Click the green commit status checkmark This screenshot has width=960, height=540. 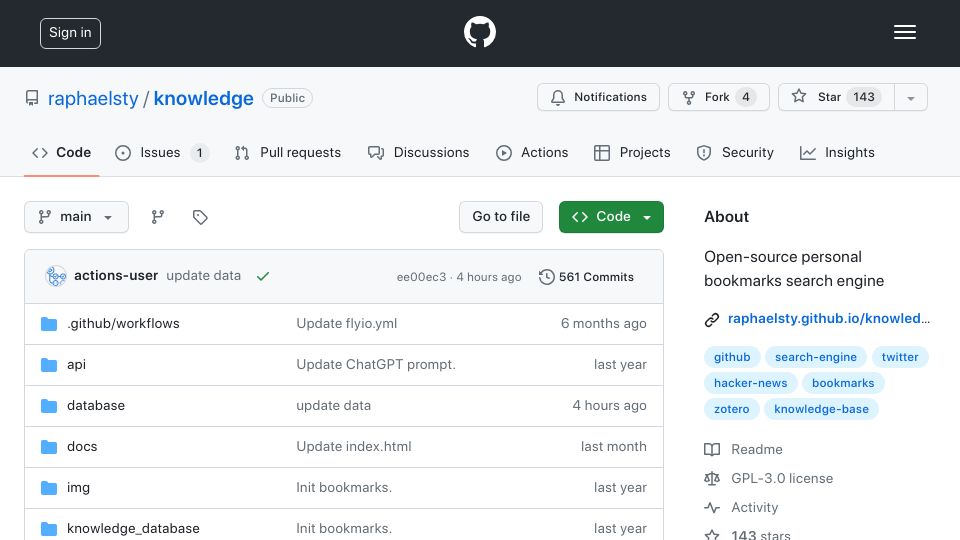pos(263,277)
